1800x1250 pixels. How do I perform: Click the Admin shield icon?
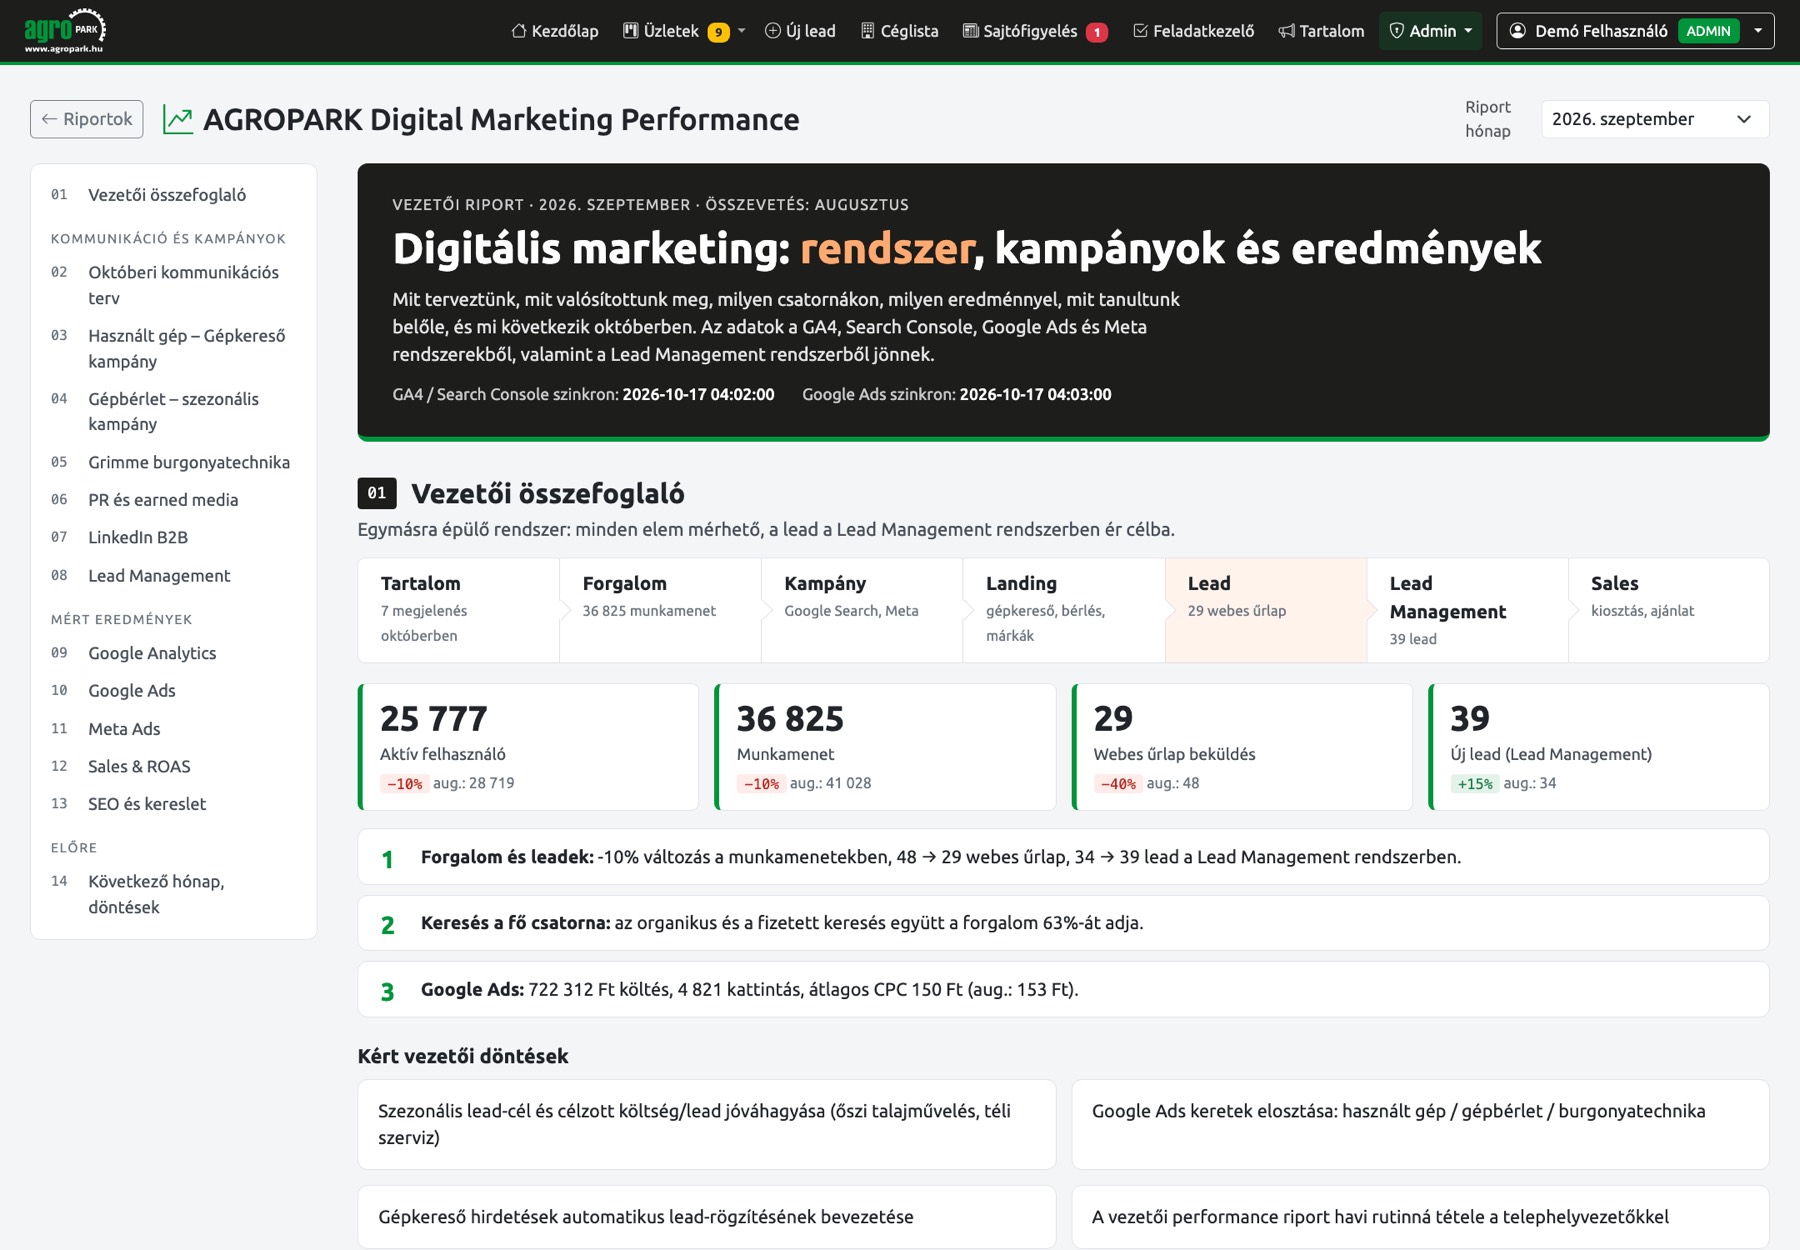point(1396,31)
